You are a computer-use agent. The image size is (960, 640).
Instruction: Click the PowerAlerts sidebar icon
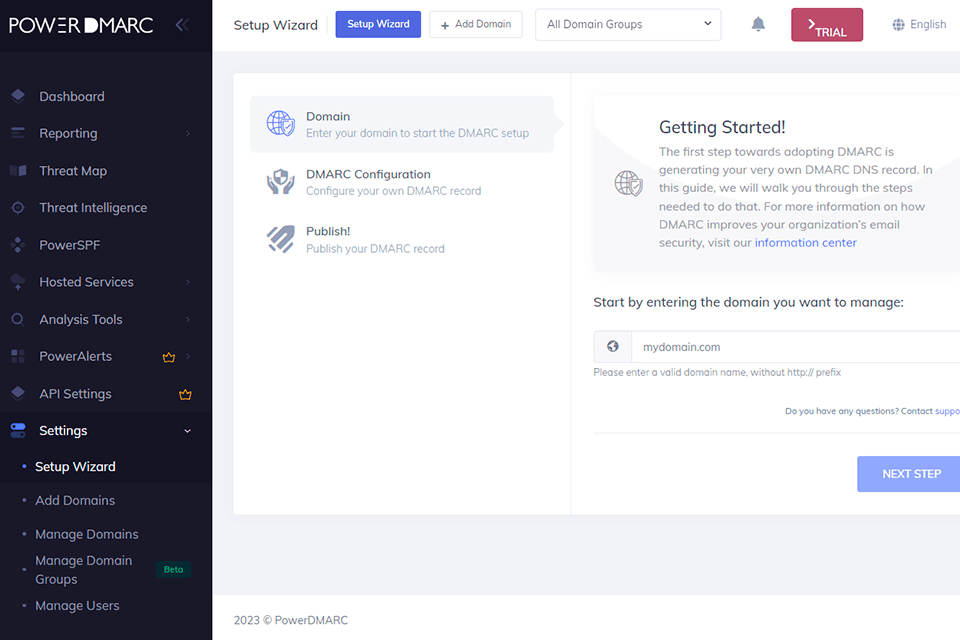tap(18, 356)
